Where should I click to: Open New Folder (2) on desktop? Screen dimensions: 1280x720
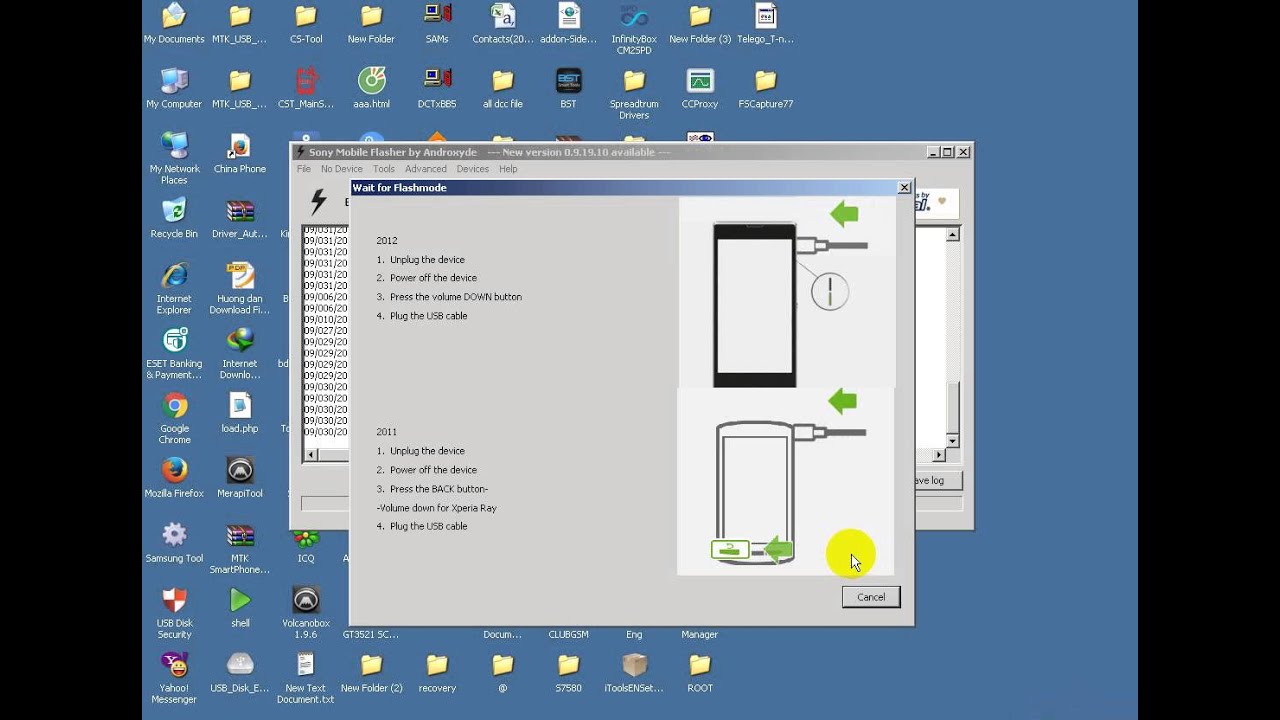[371, 674]
